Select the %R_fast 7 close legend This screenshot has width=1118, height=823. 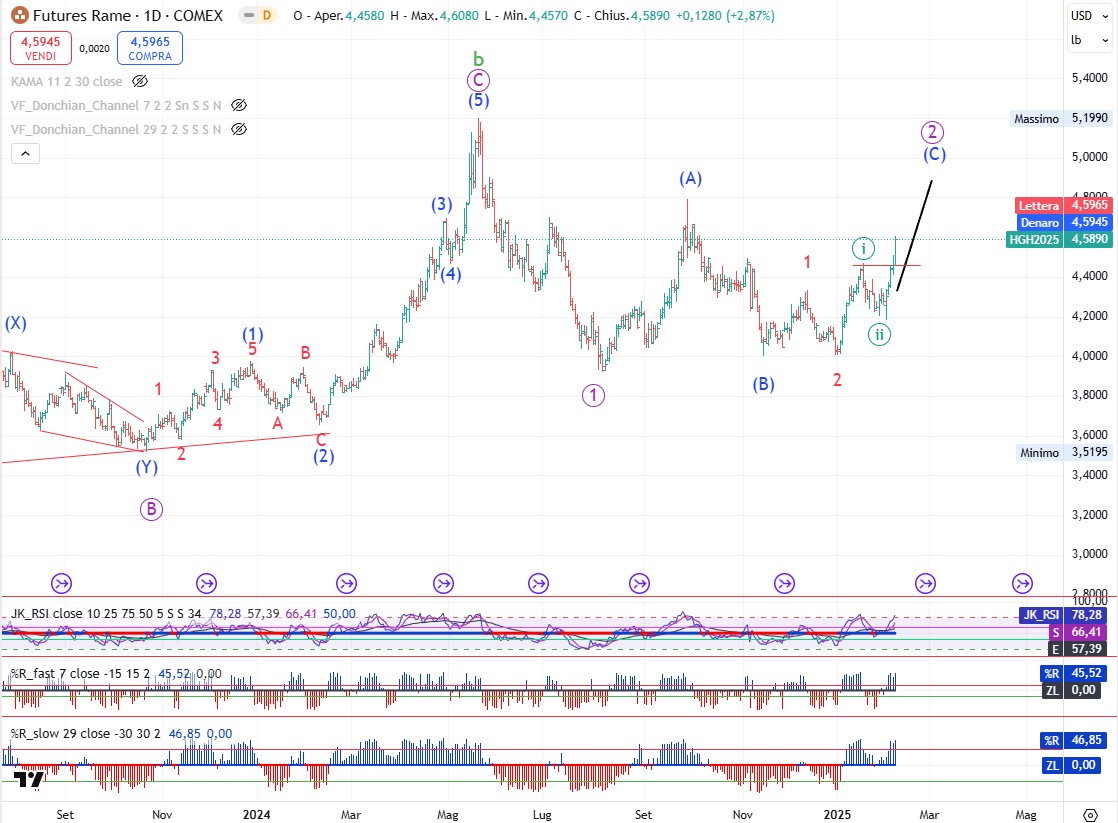[81, 673]
